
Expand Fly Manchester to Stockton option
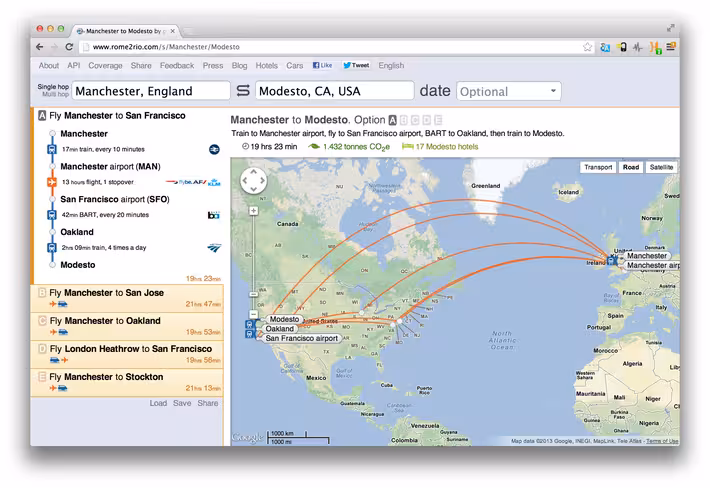pos(127,382)
